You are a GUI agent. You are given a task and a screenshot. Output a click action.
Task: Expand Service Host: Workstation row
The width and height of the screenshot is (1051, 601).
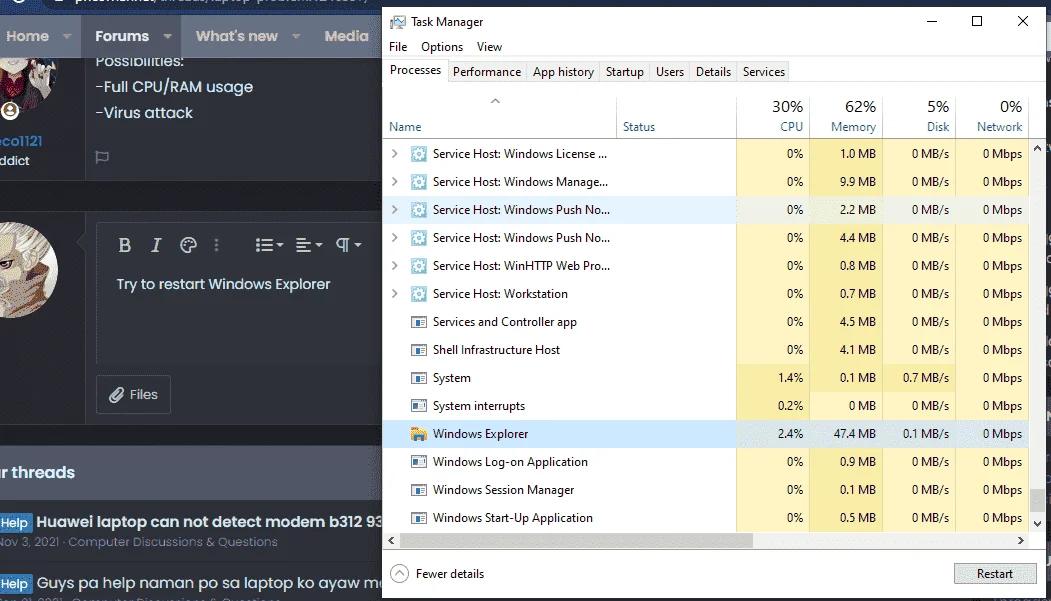[x=395, y=294]
